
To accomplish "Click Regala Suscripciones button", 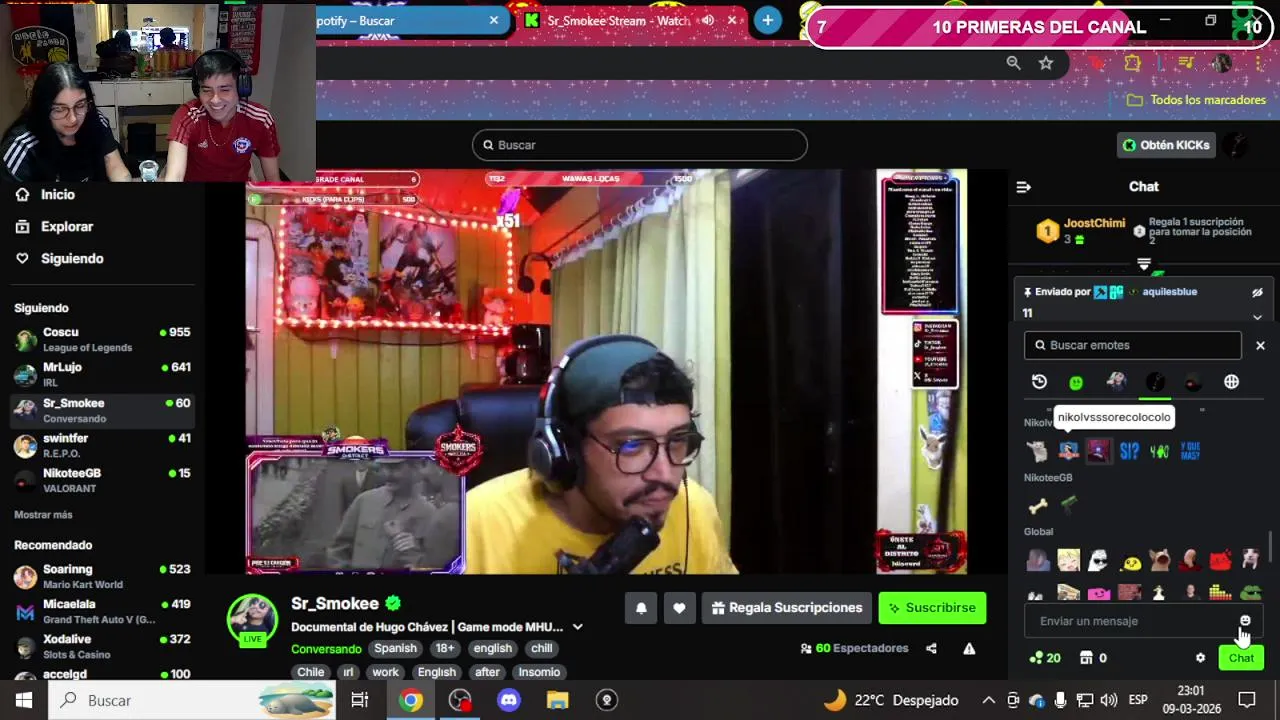I will point(786,608).
